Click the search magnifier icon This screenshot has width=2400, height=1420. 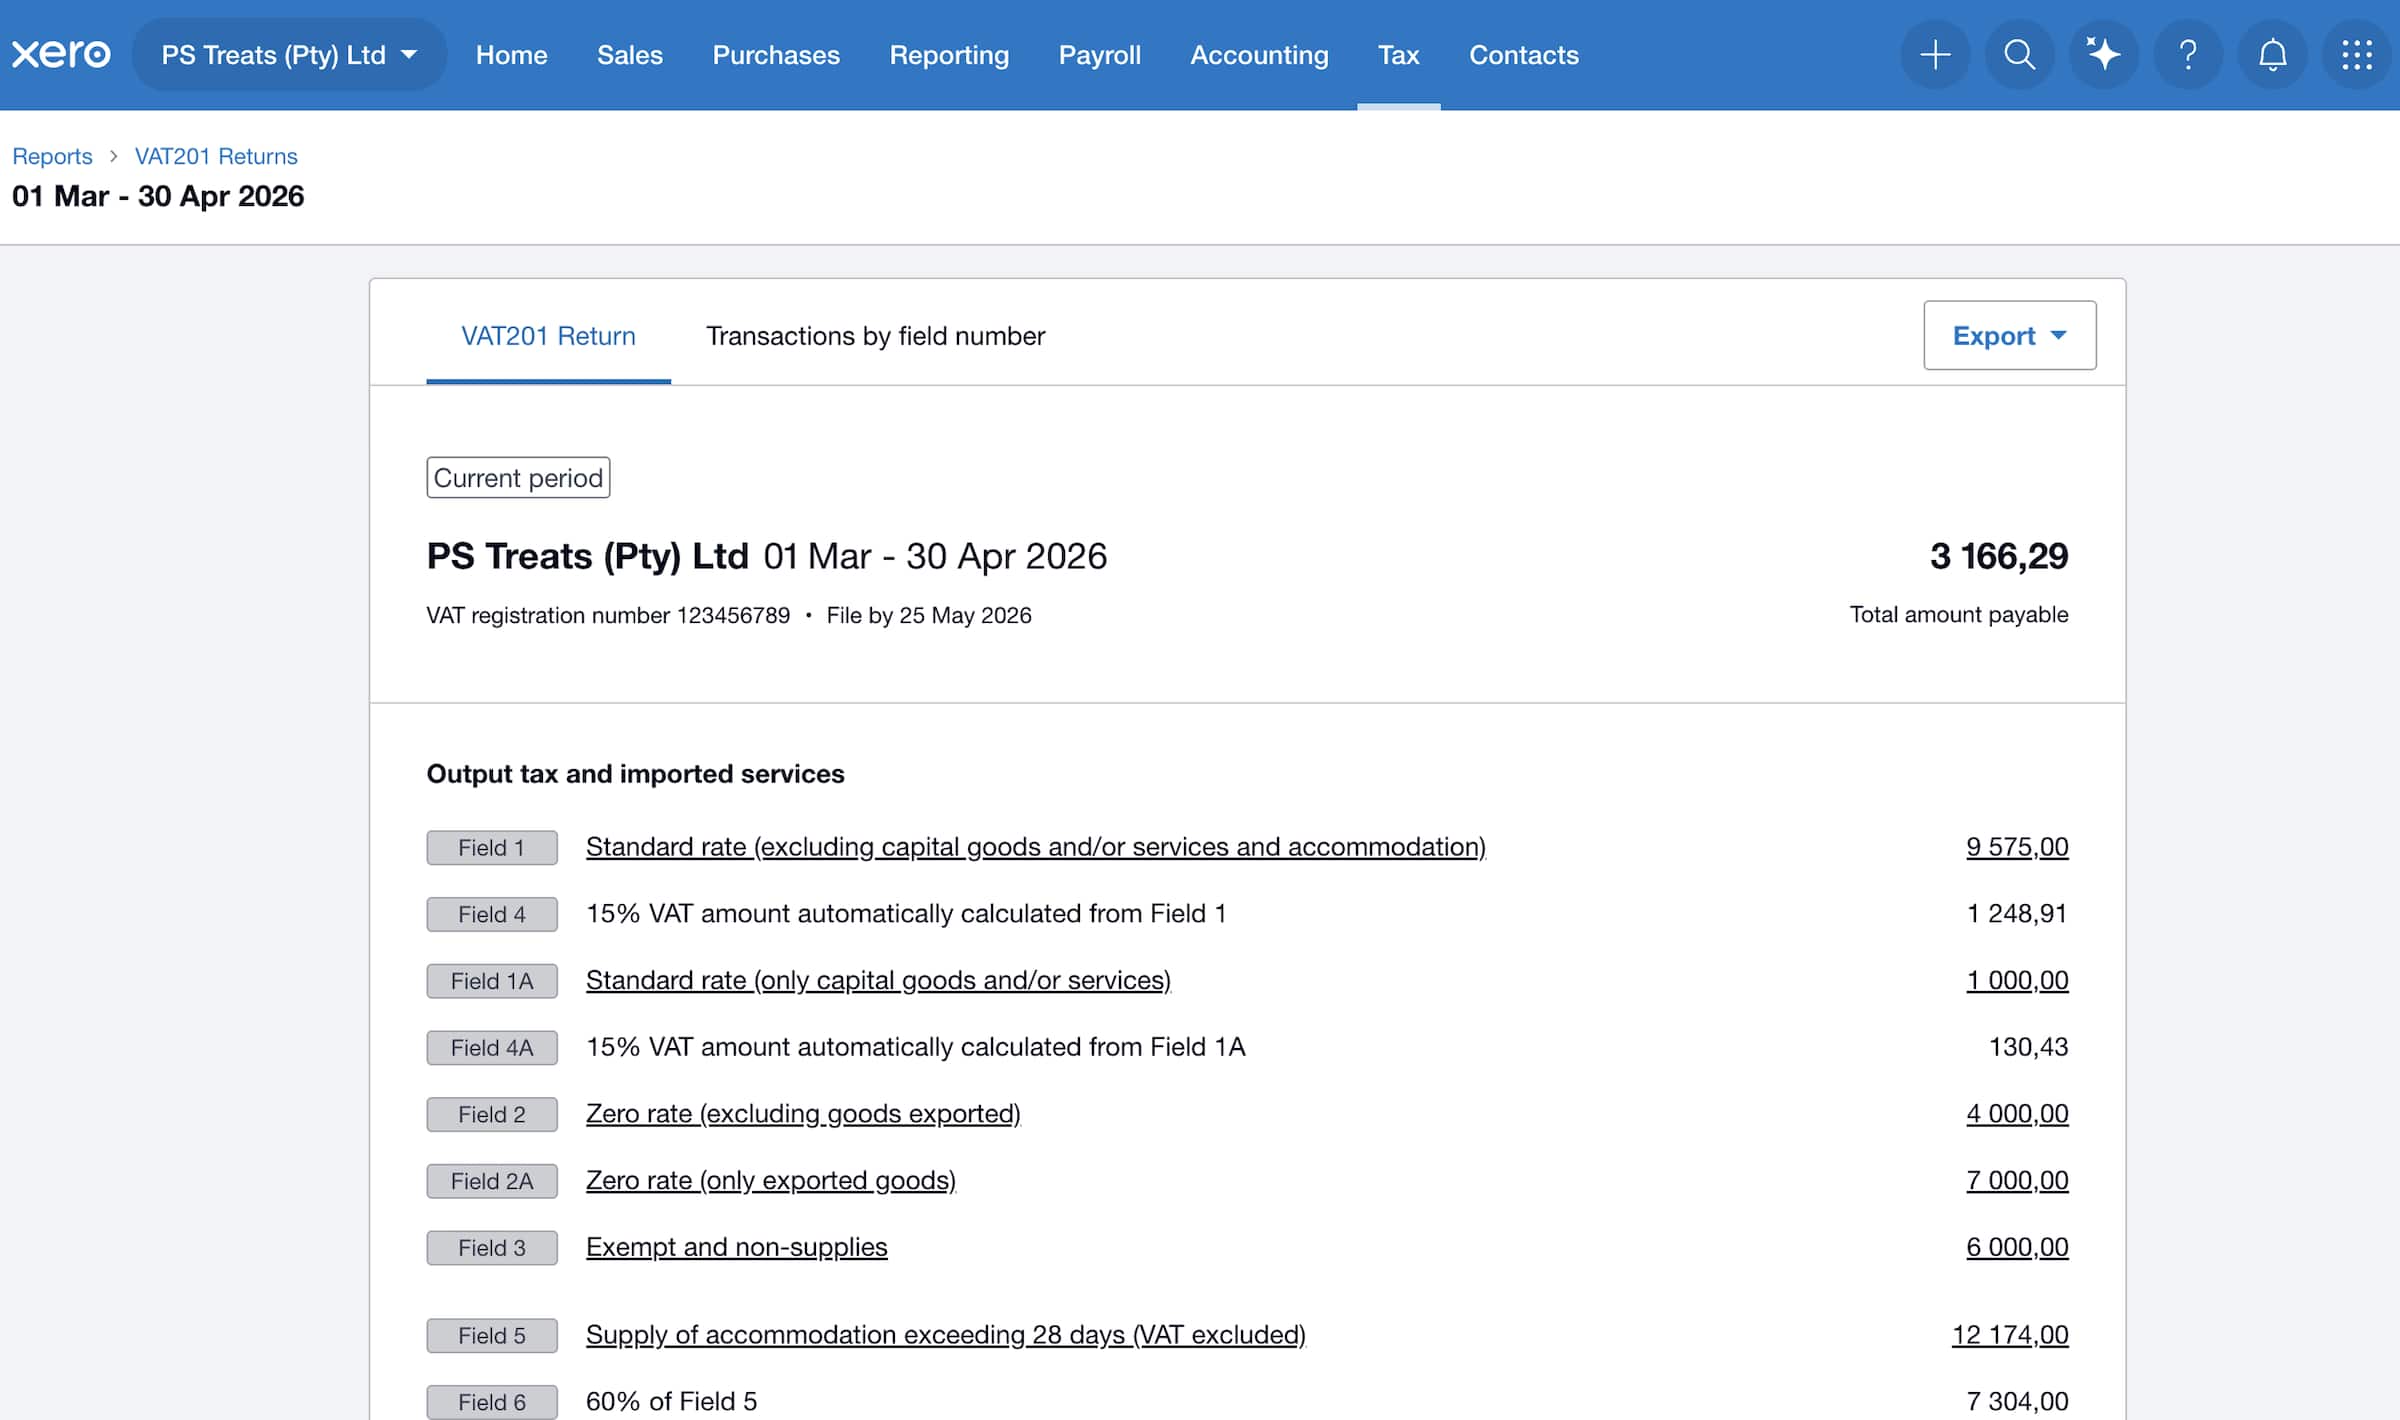(x=2019, y=54)
